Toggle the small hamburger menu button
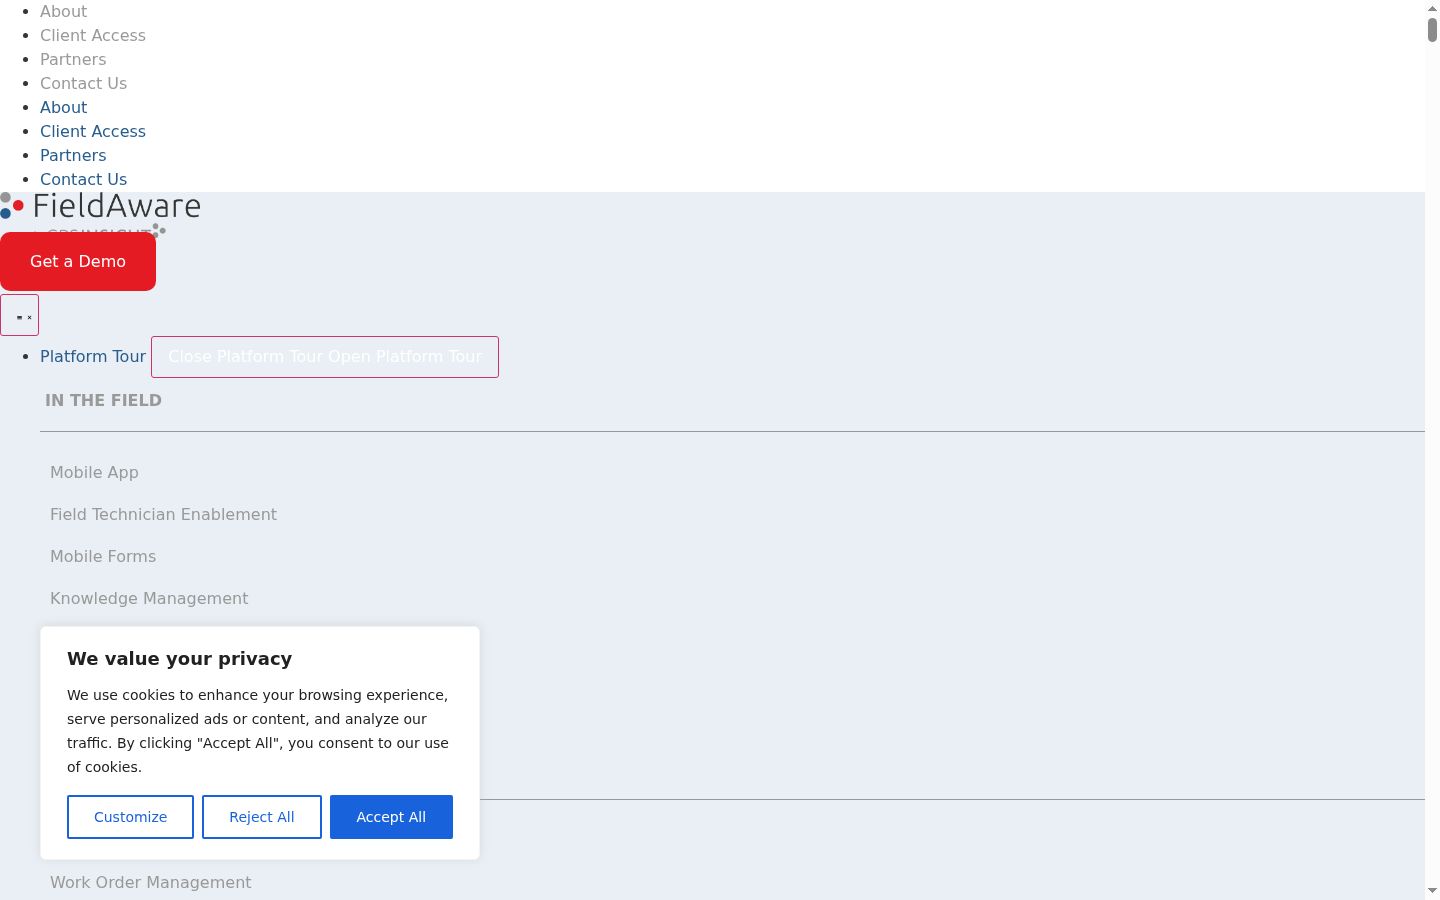Image resolution: width=1440 pixels, height=900 pixels. point(20,315)
